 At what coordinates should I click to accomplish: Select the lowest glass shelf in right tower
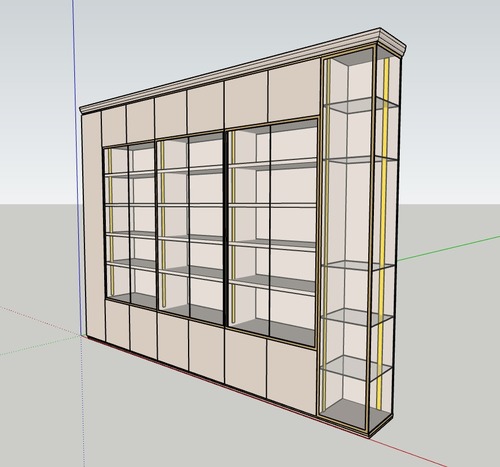[x=356, y=367]
